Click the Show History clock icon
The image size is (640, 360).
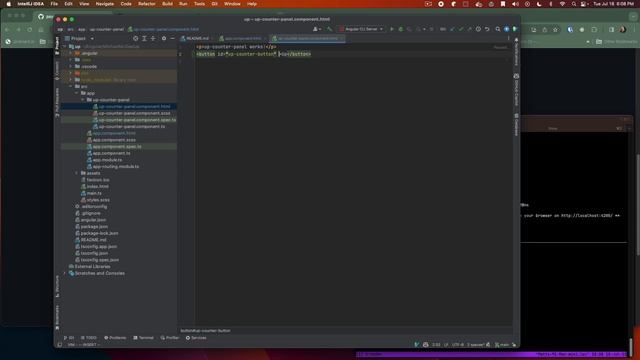pos(478,29)
